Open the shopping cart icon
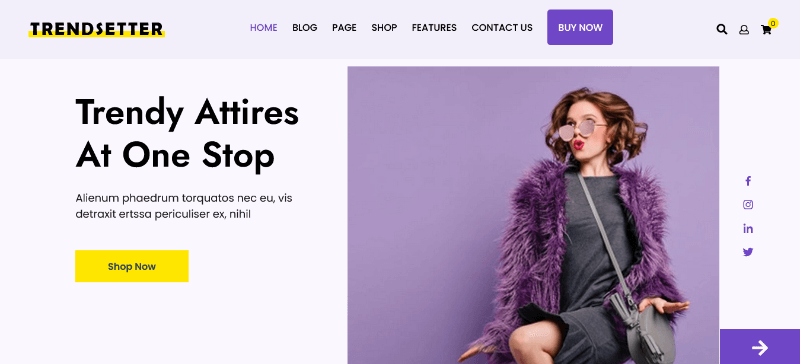 click(x=766, y=30)
